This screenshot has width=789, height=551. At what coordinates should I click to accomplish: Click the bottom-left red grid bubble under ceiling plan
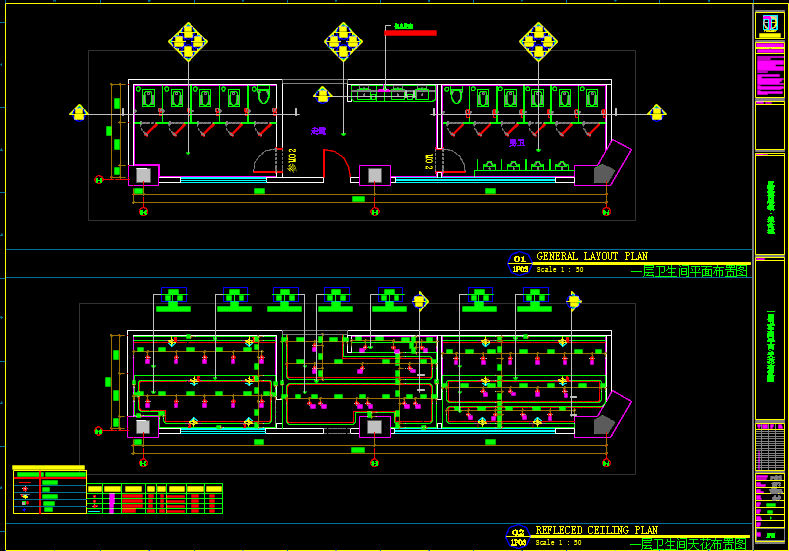click(x=143, y=463)
